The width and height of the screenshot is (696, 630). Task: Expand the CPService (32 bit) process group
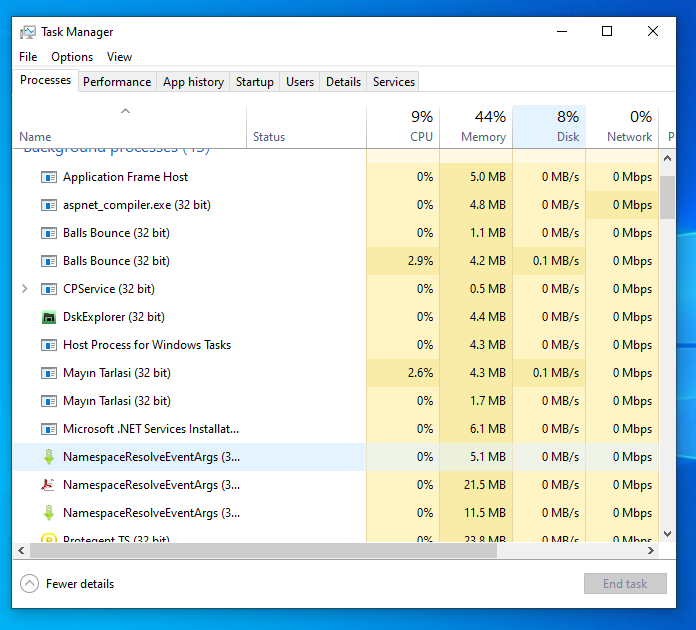(x=25, y=289)
